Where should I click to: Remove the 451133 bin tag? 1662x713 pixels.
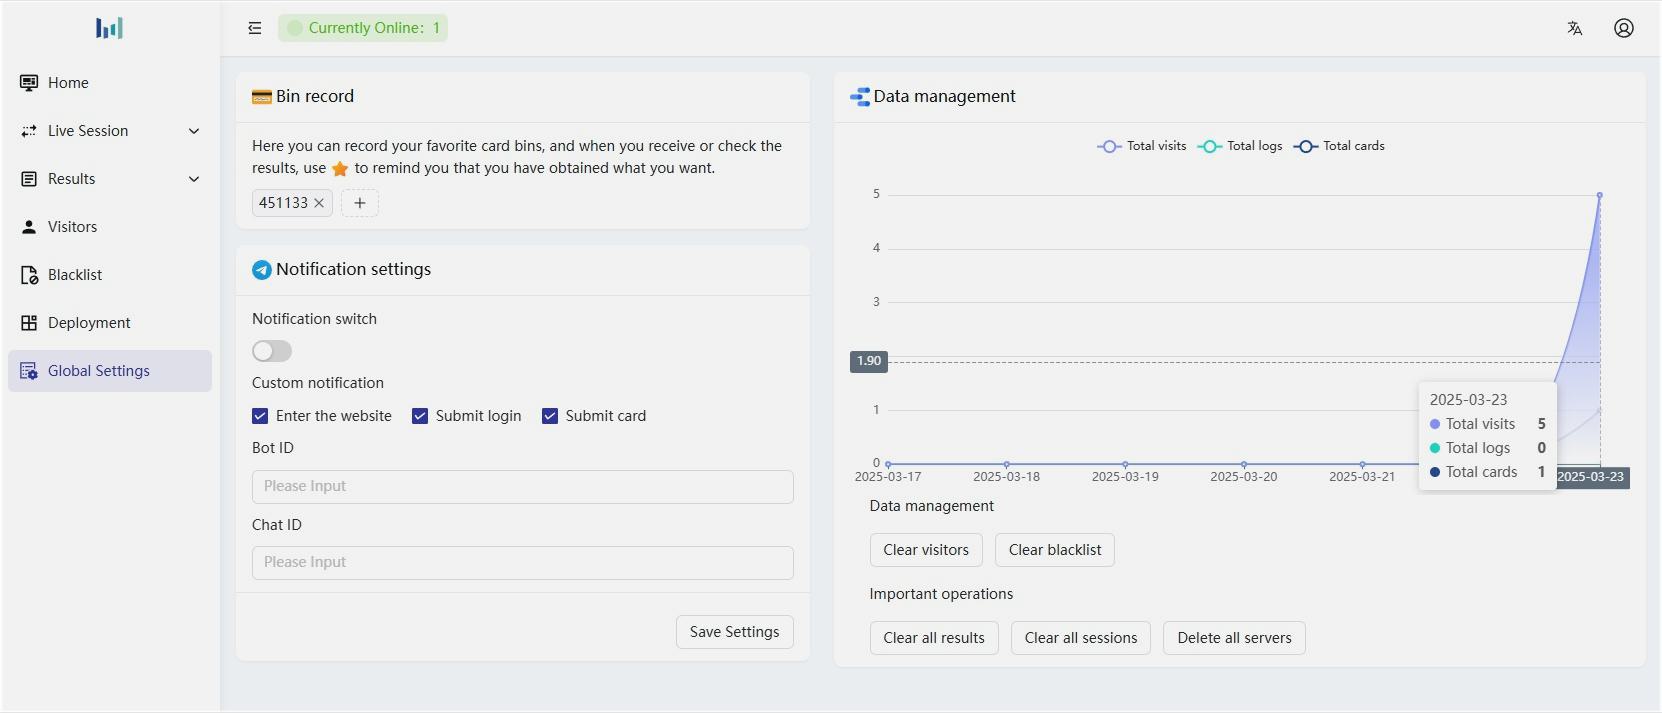pyautogui.click(x=319, y=203)
